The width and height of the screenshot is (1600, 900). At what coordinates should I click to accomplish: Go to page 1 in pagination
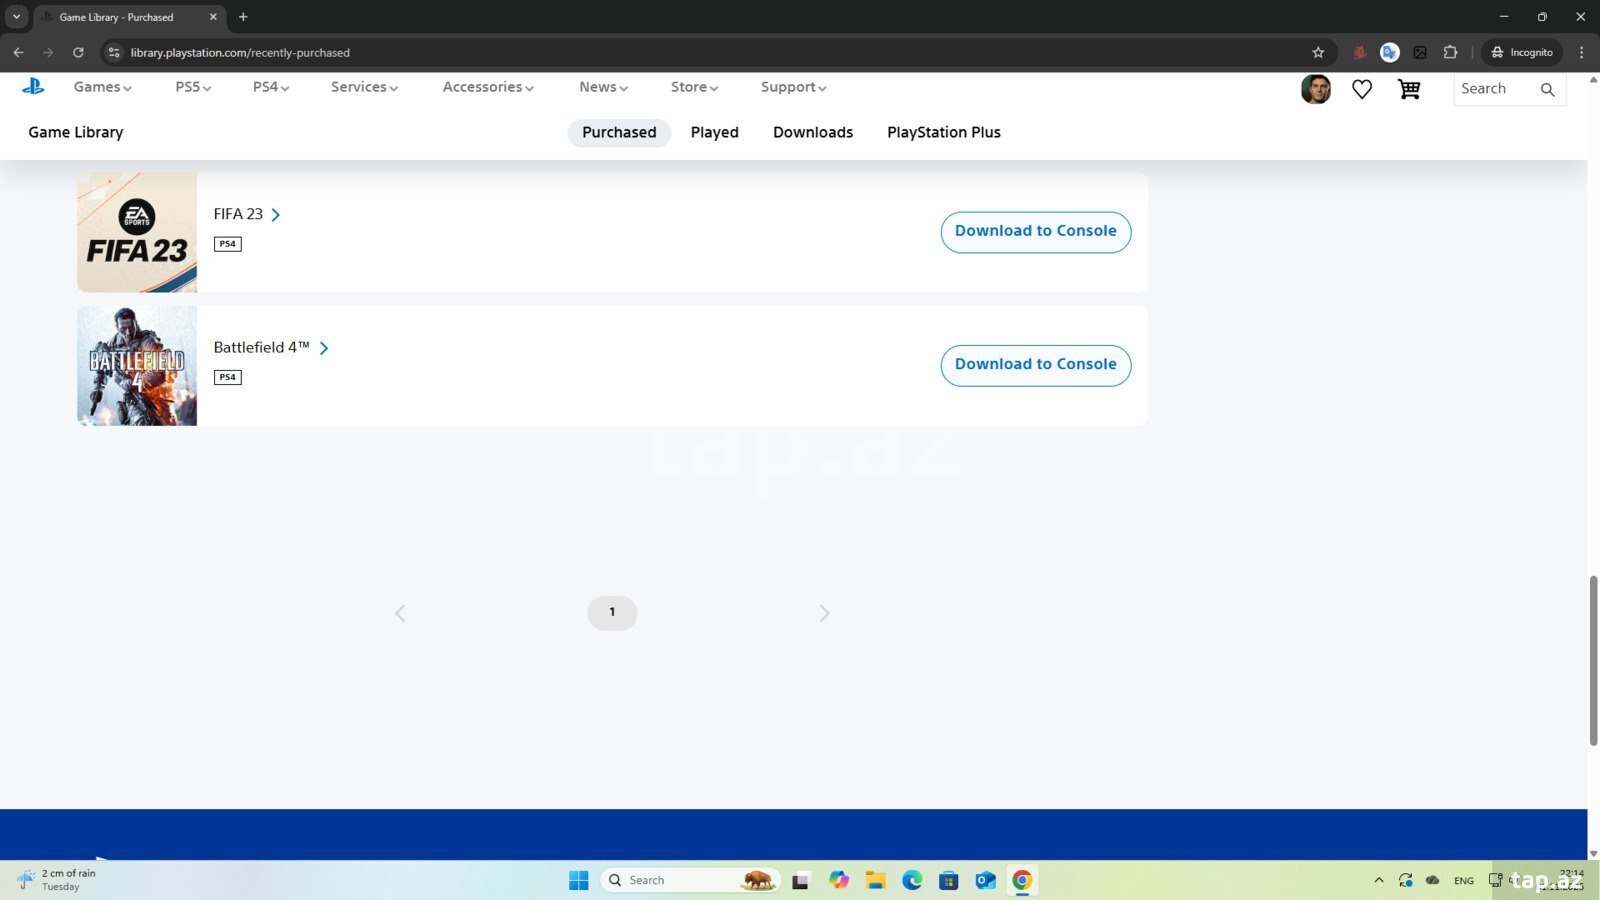point(612,613)
